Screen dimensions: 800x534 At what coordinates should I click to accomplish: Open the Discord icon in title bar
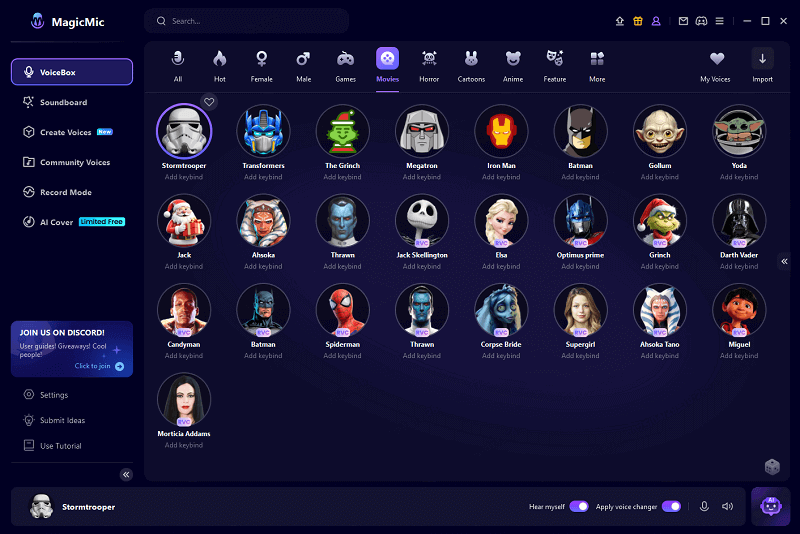pyautogui.click(x=701, y=21)
